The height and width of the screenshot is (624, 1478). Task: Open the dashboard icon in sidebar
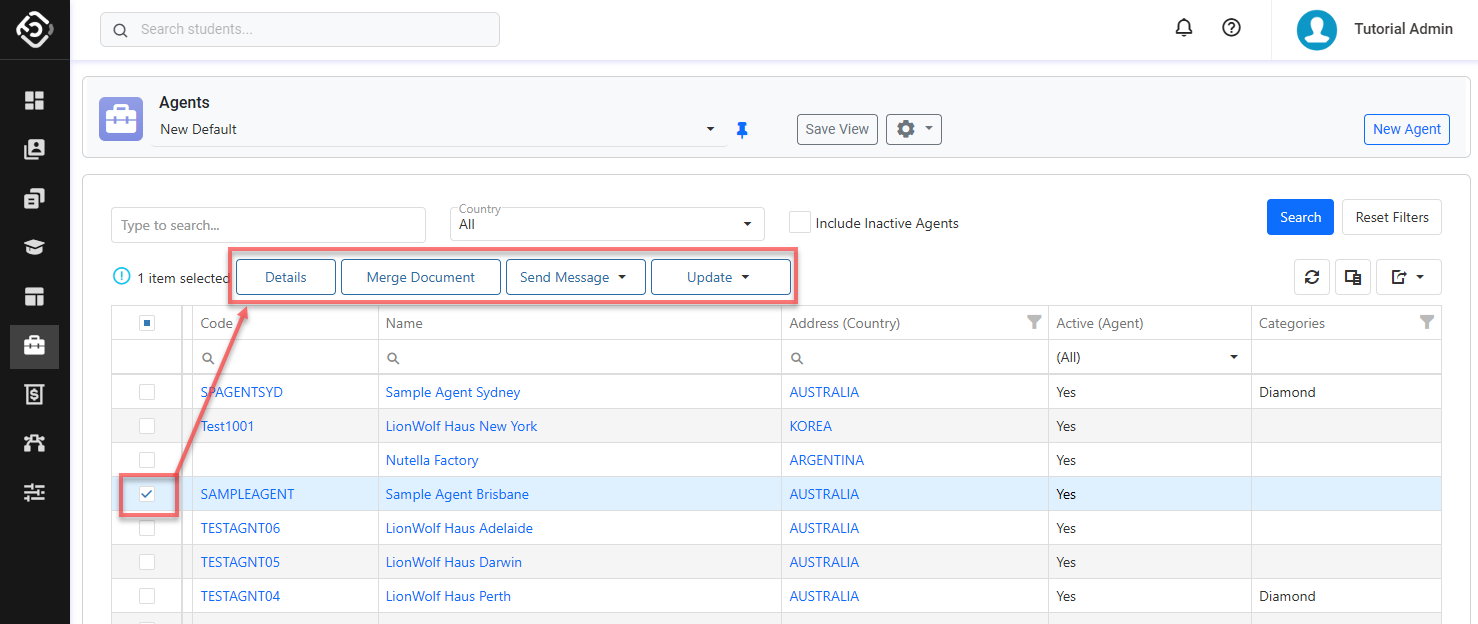coord(35,100)
